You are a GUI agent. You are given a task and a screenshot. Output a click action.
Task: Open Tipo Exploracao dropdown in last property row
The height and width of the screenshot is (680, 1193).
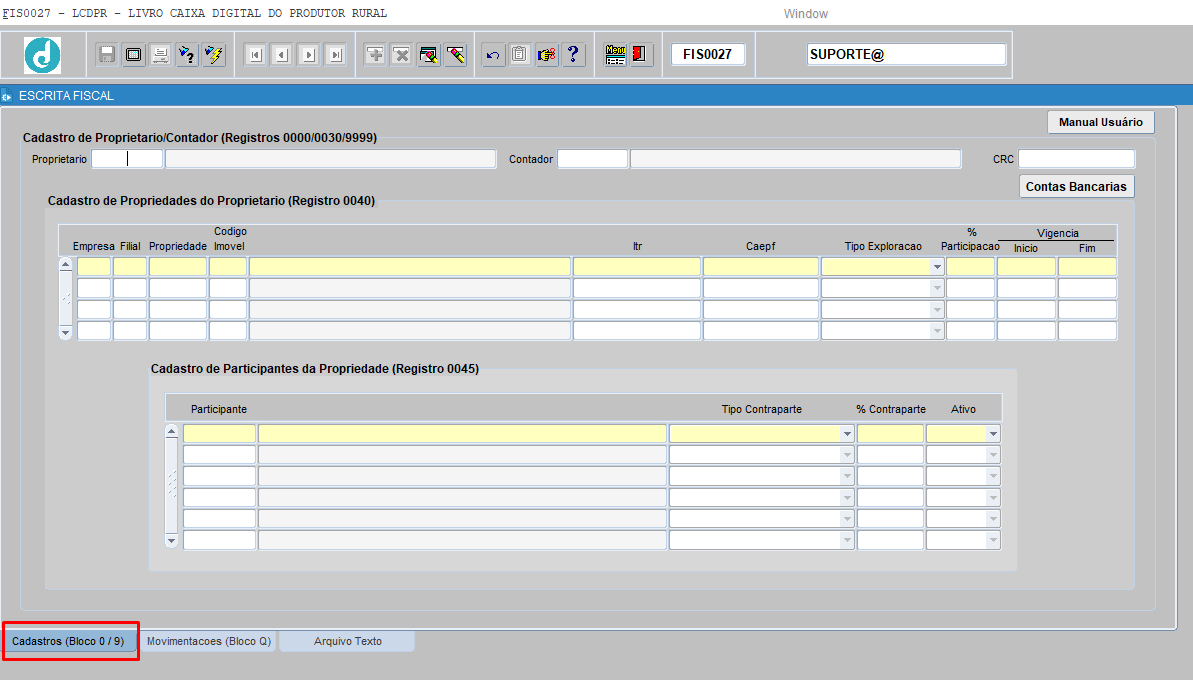tap(937, 331)
